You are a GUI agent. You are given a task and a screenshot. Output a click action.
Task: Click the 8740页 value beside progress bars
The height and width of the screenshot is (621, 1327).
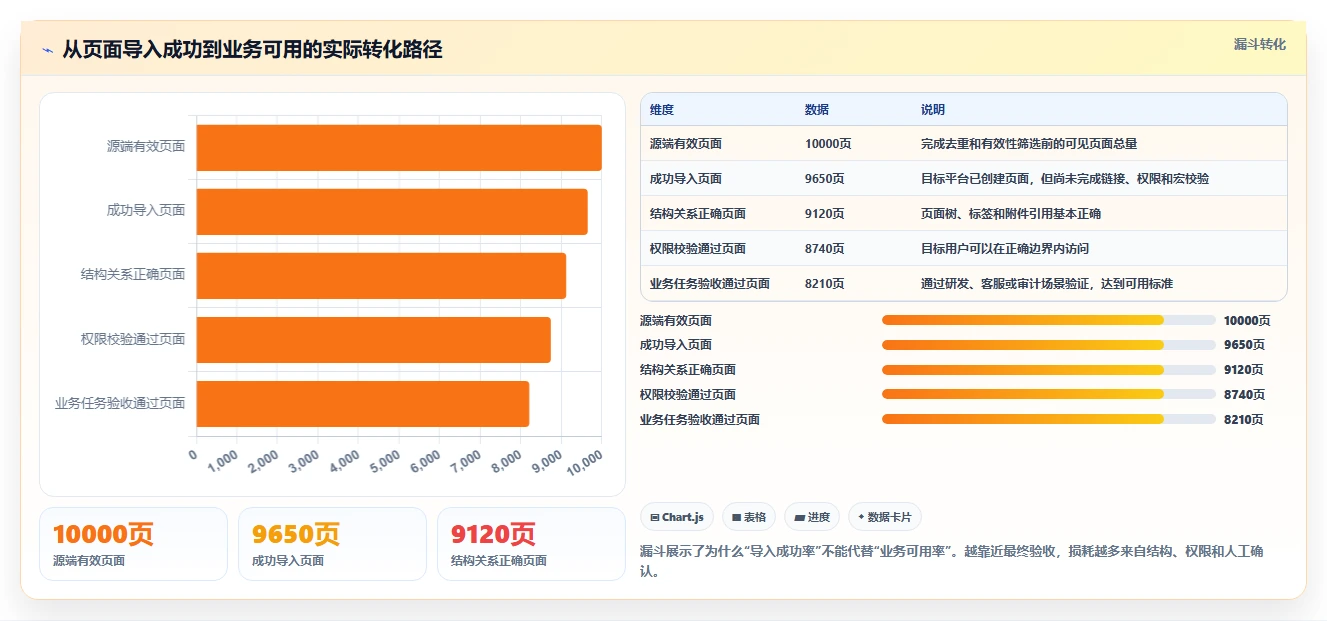(1244, 395)
